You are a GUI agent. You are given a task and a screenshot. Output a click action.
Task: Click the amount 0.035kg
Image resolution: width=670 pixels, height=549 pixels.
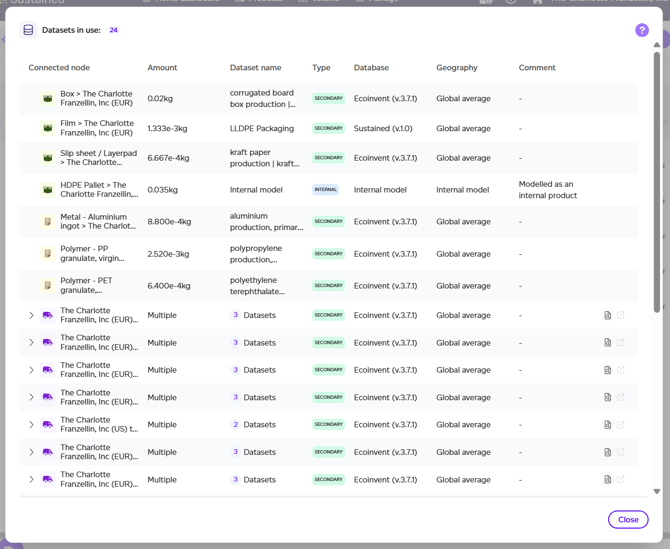(162, 190)
